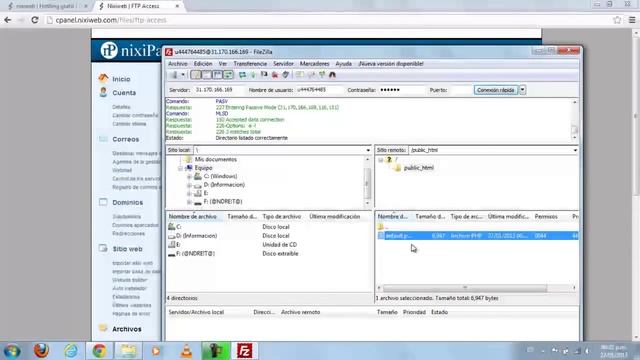
Task: Click the Windows Start button
Action: 12,351
